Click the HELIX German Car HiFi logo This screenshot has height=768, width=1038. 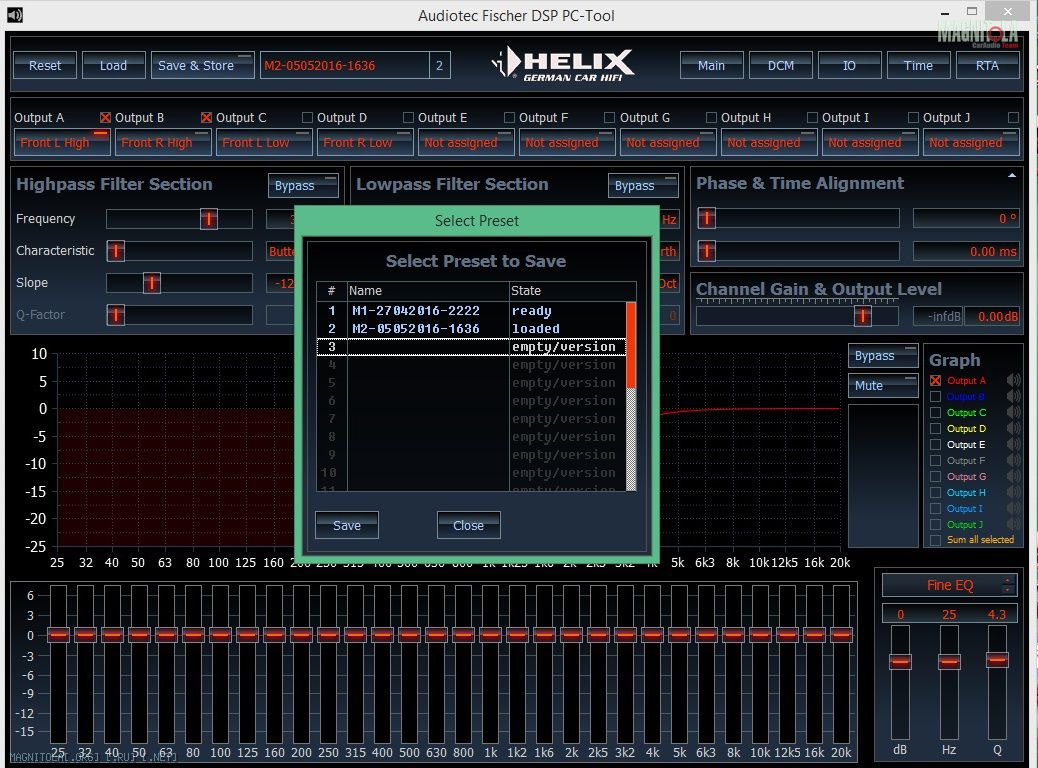(x=563, y=64)
